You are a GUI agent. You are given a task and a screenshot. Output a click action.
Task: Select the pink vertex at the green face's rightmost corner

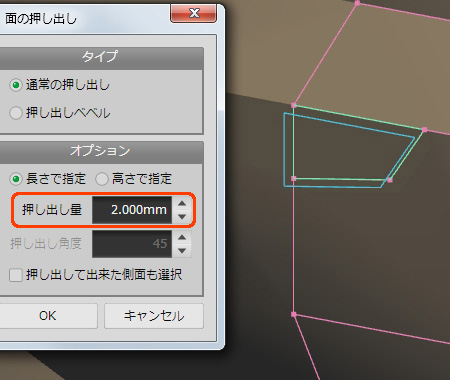tap(424, 129)
